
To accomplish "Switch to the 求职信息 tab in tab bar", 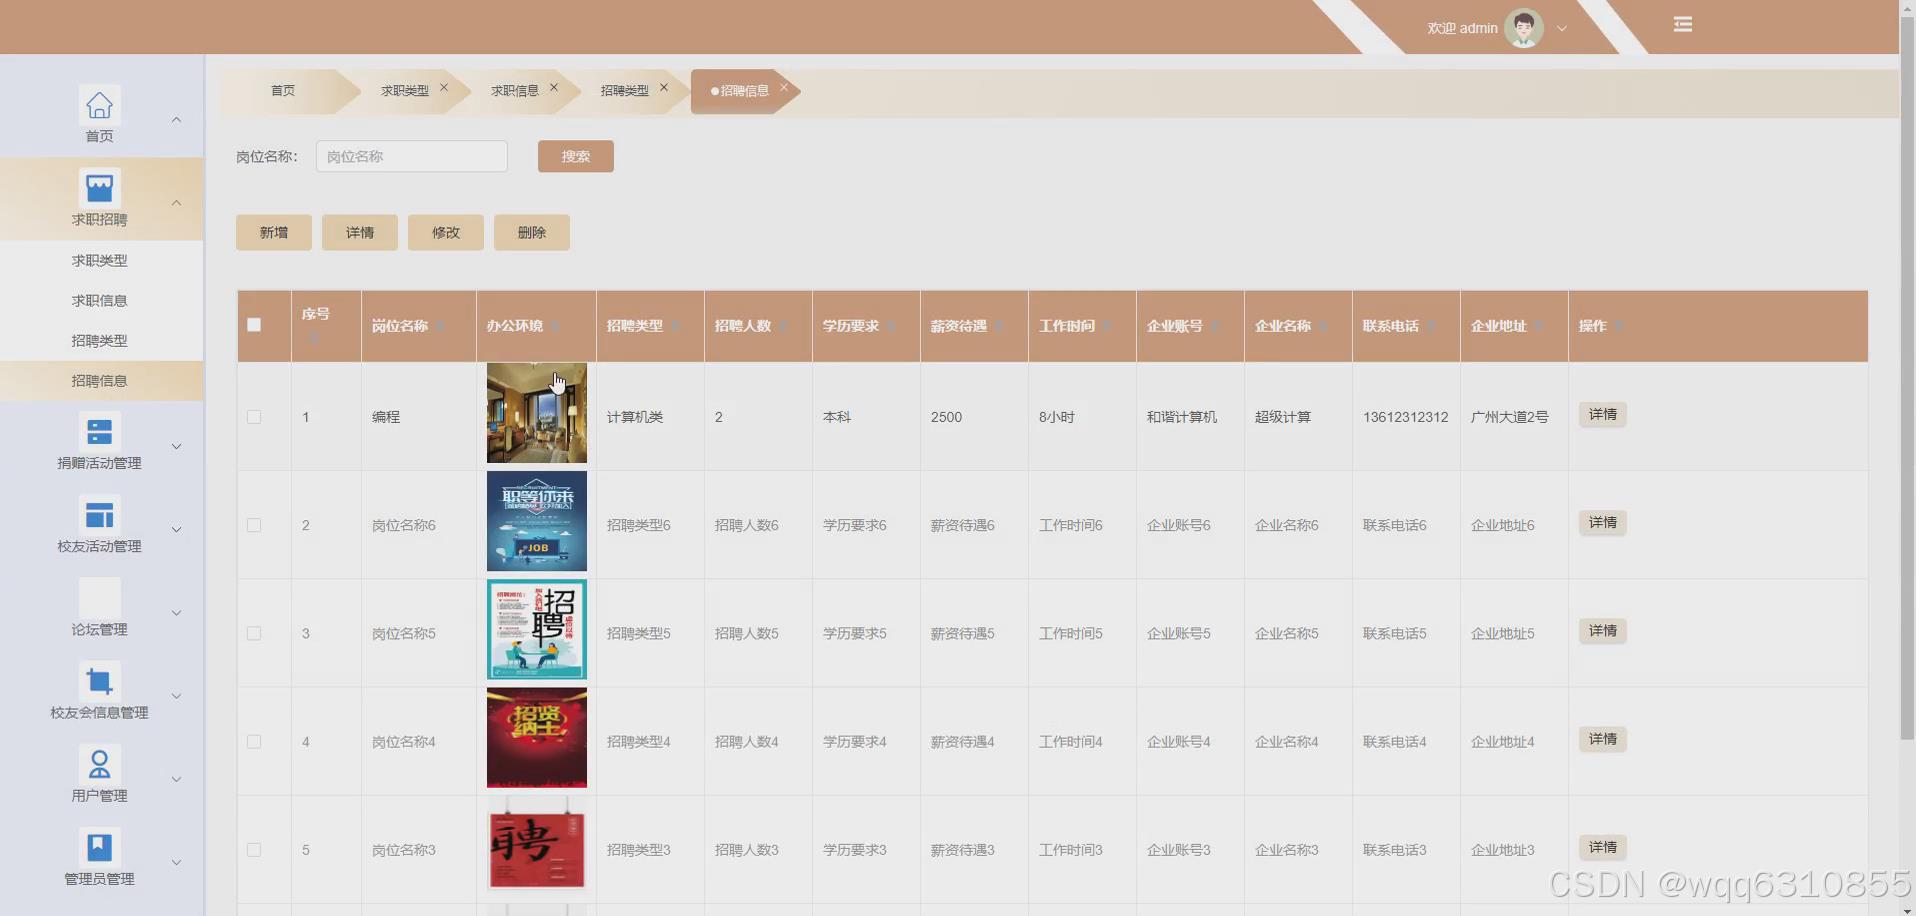I will pos(514,91).
